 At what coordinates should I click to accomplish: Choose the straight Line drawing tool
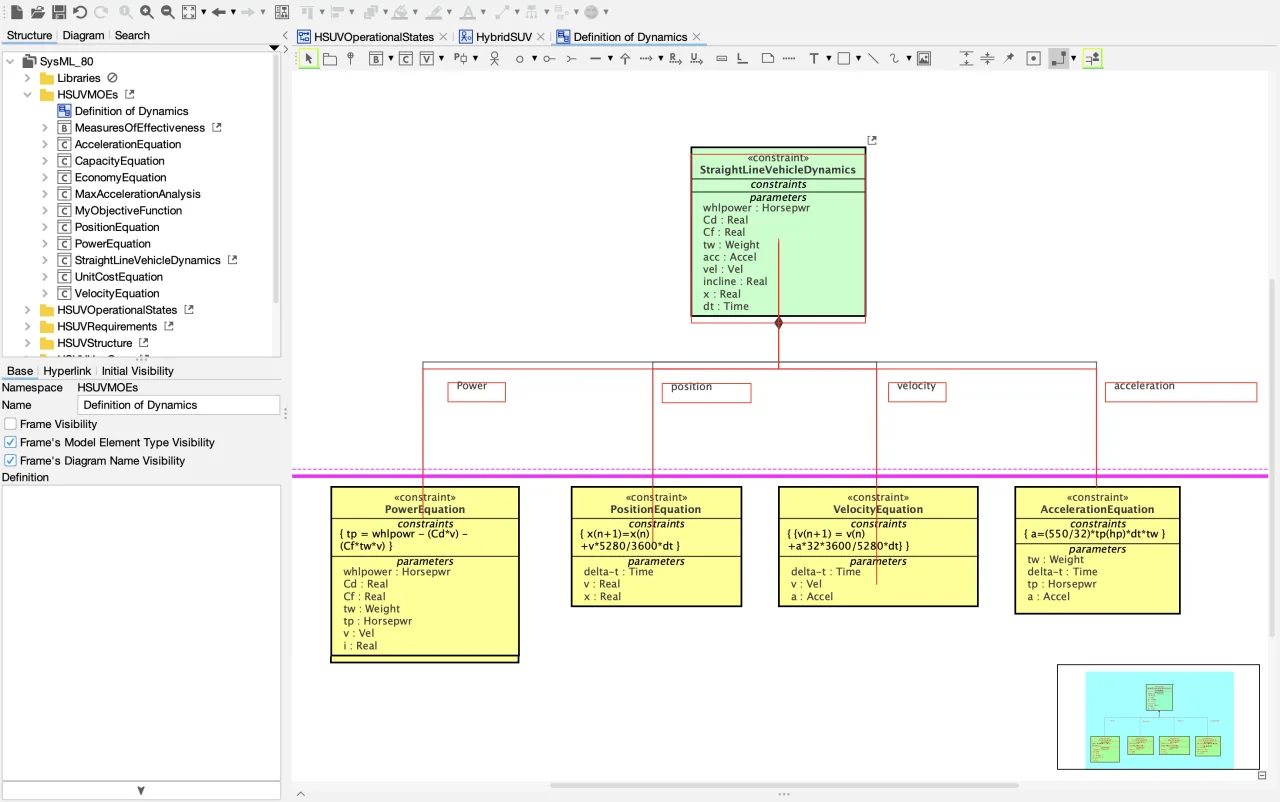coord(873,59)
